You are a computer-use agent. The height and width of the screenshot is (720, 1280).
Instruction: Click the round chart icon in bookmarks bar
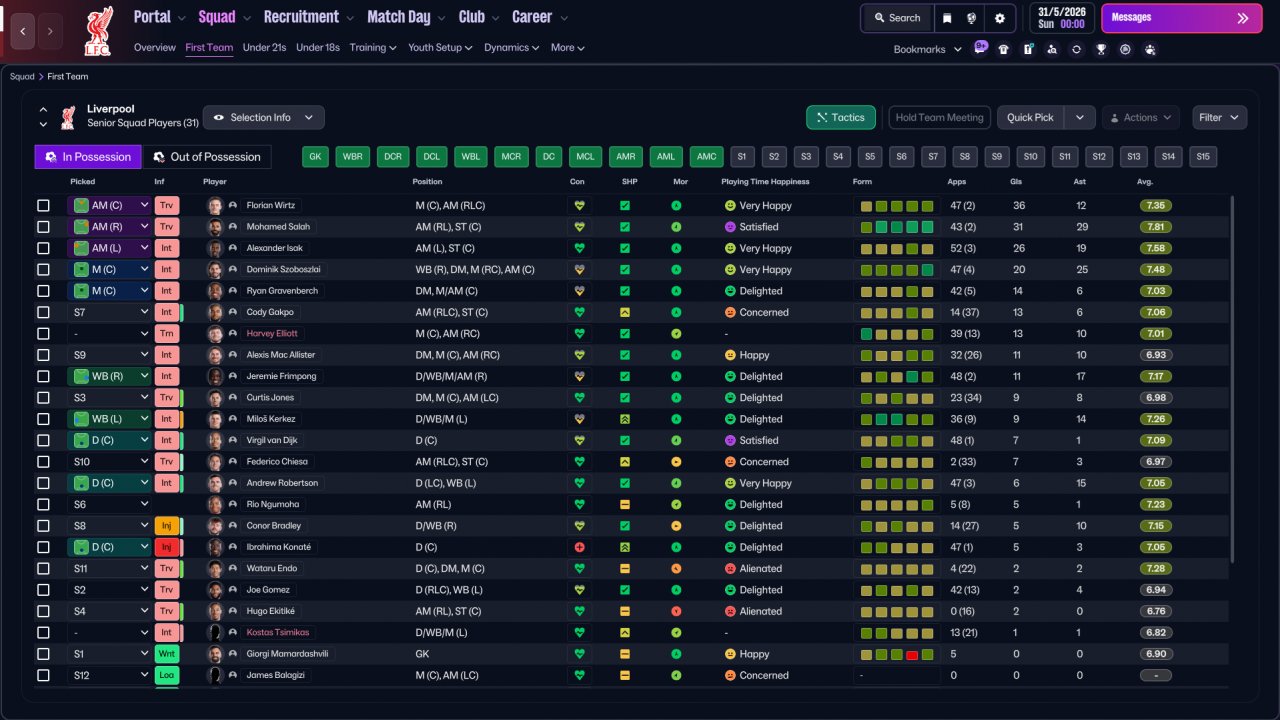[x=1125, y=49]
